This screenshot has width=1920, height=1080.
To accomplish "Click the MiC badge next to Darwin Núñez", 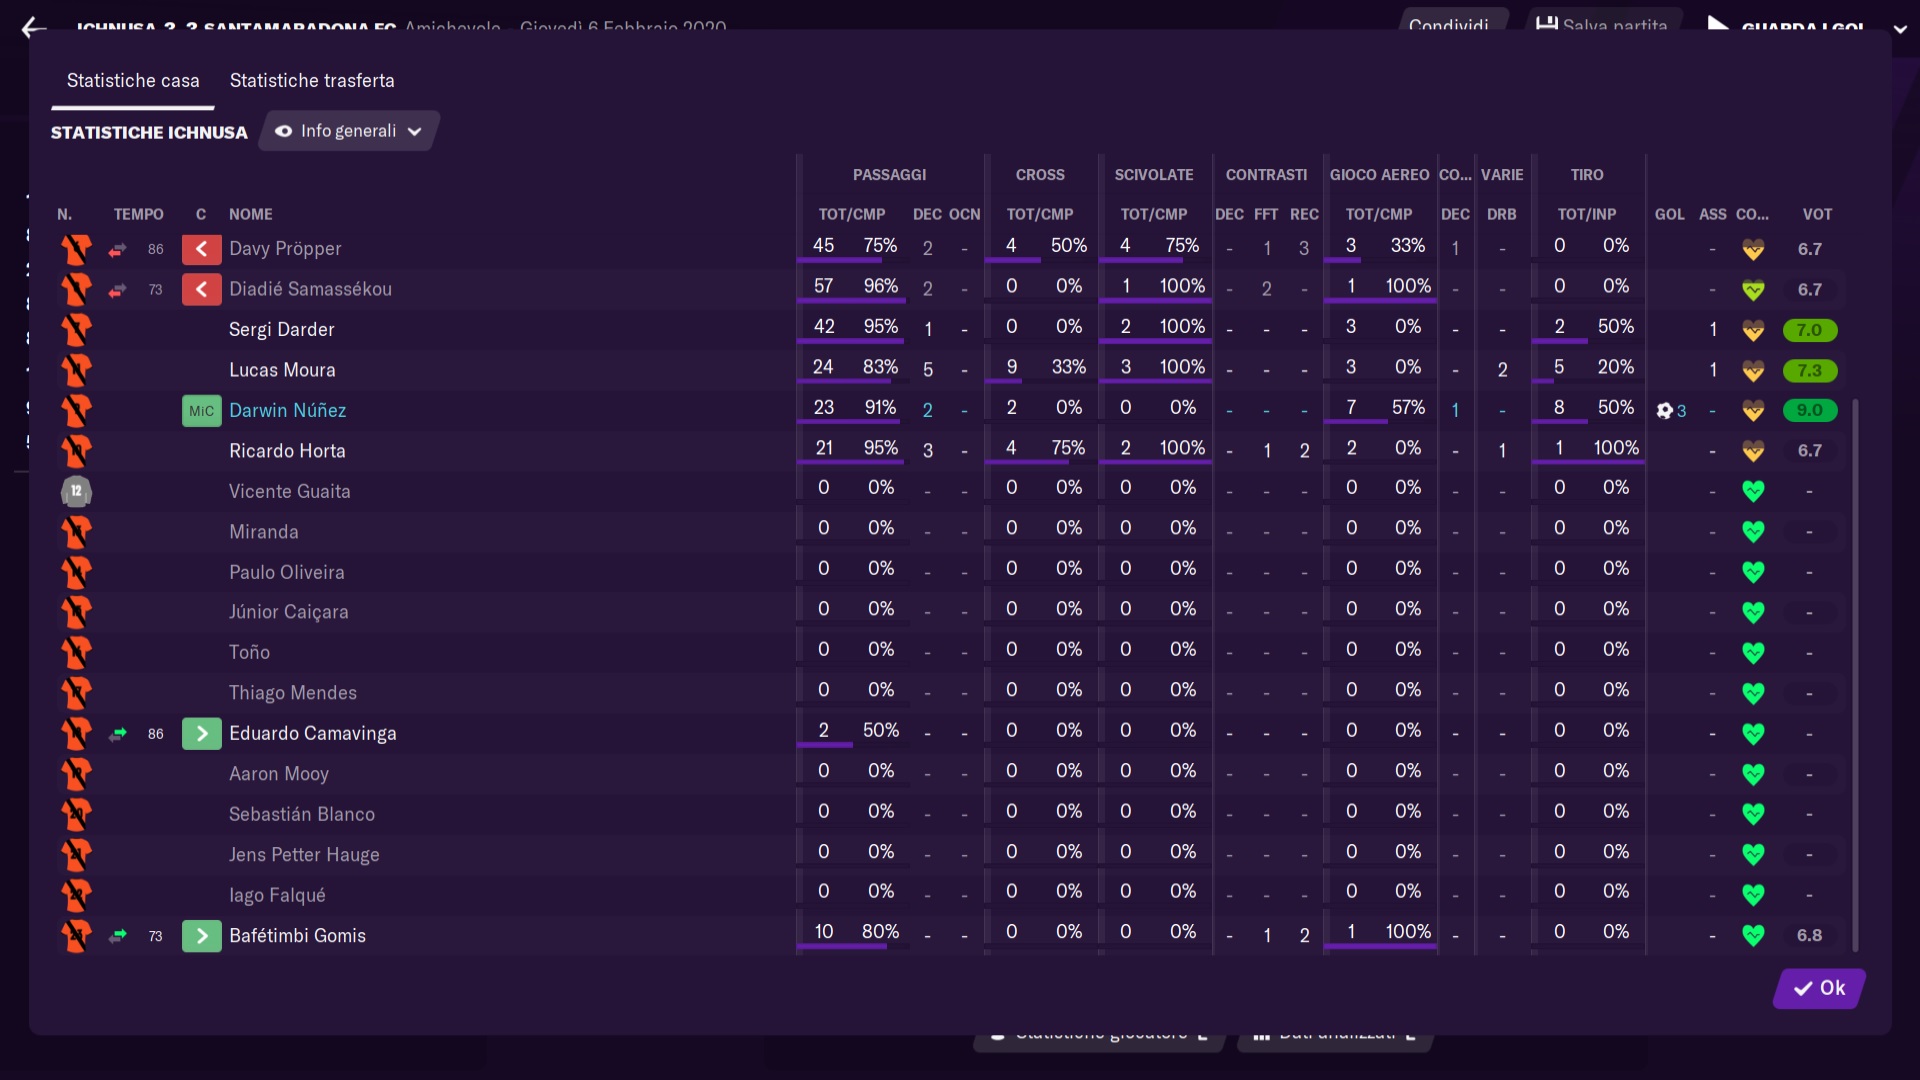I will pyautogui.click(x=201, y=411).
